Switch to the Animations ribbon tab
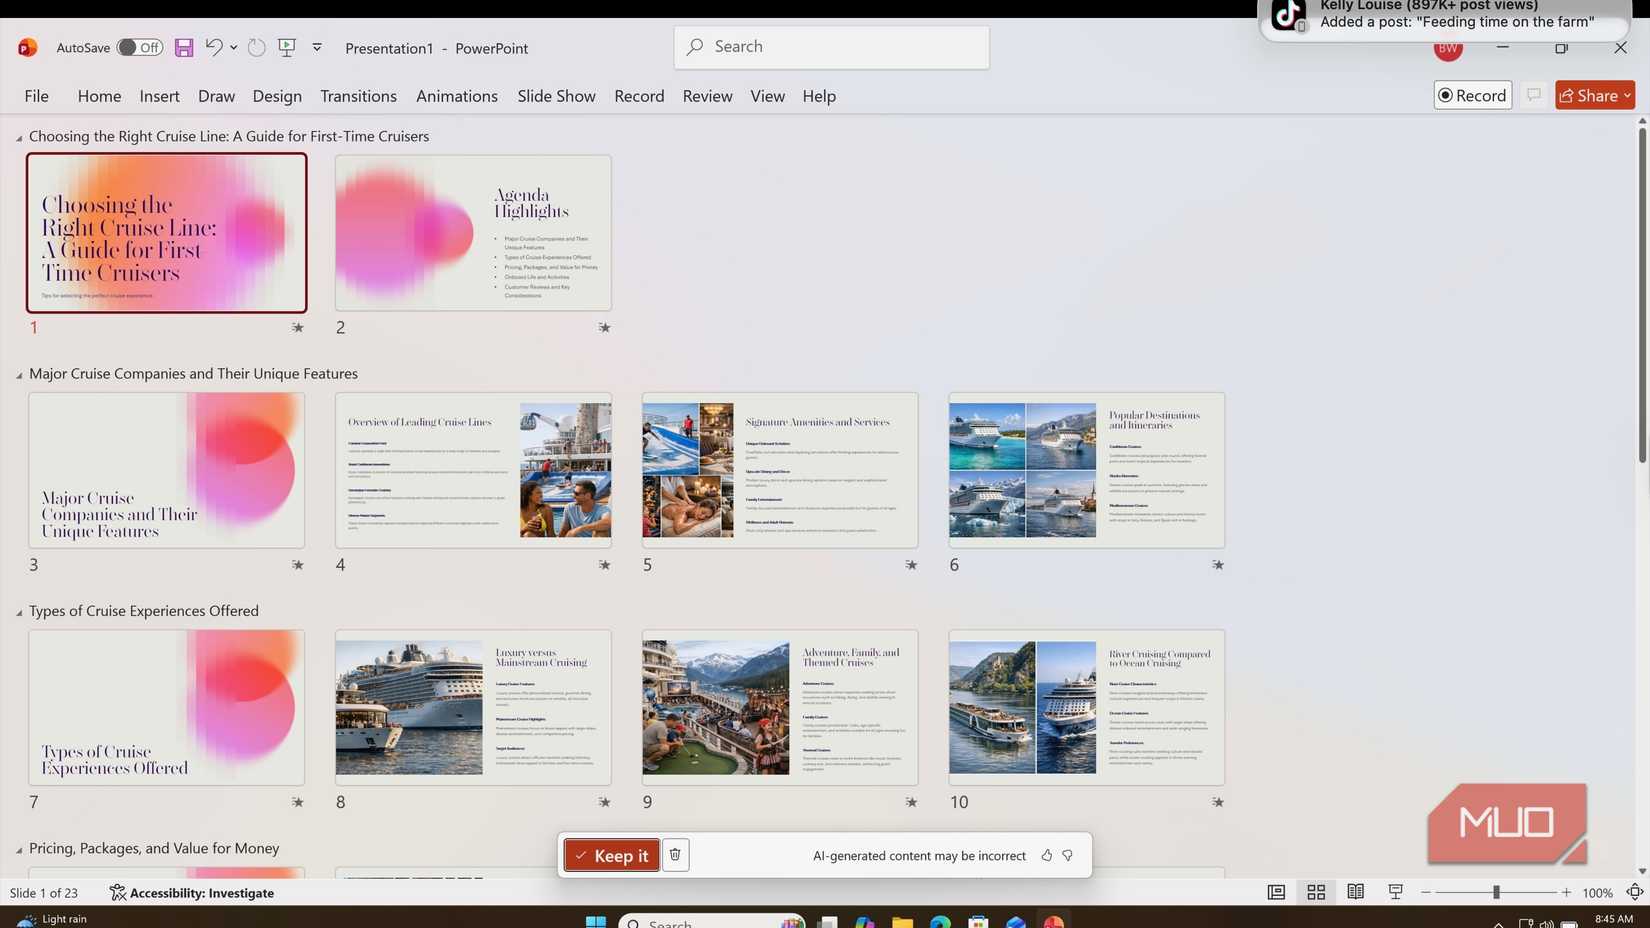The image size is (1650, 928). [x=456, y=95]
